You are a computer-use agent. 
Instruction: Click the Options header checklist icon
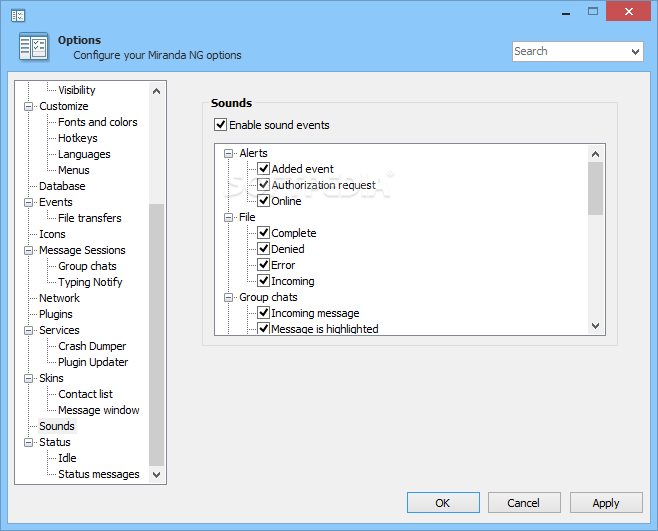(34, 47)
